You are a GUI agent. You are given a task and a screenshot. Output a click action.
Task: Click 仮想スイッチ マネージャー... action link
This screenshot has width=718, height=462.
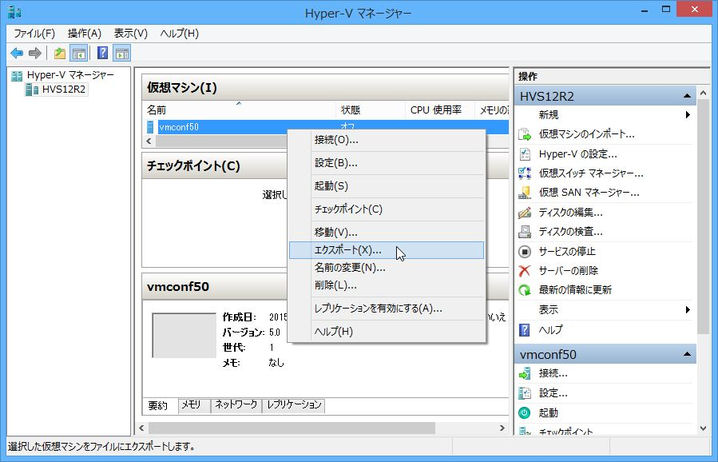[x=591, y=174]
